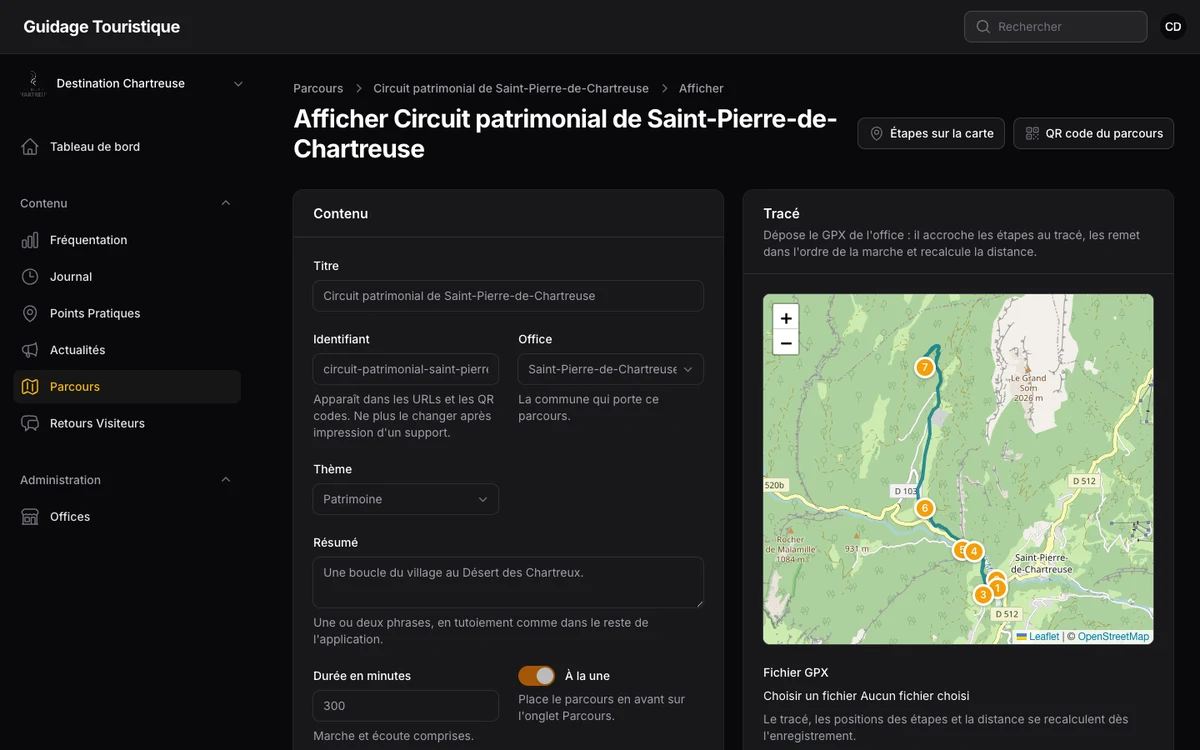Go to Journal in sidebar
The height and width of the screenshot is (750, 1200).
tap(127, 277)
